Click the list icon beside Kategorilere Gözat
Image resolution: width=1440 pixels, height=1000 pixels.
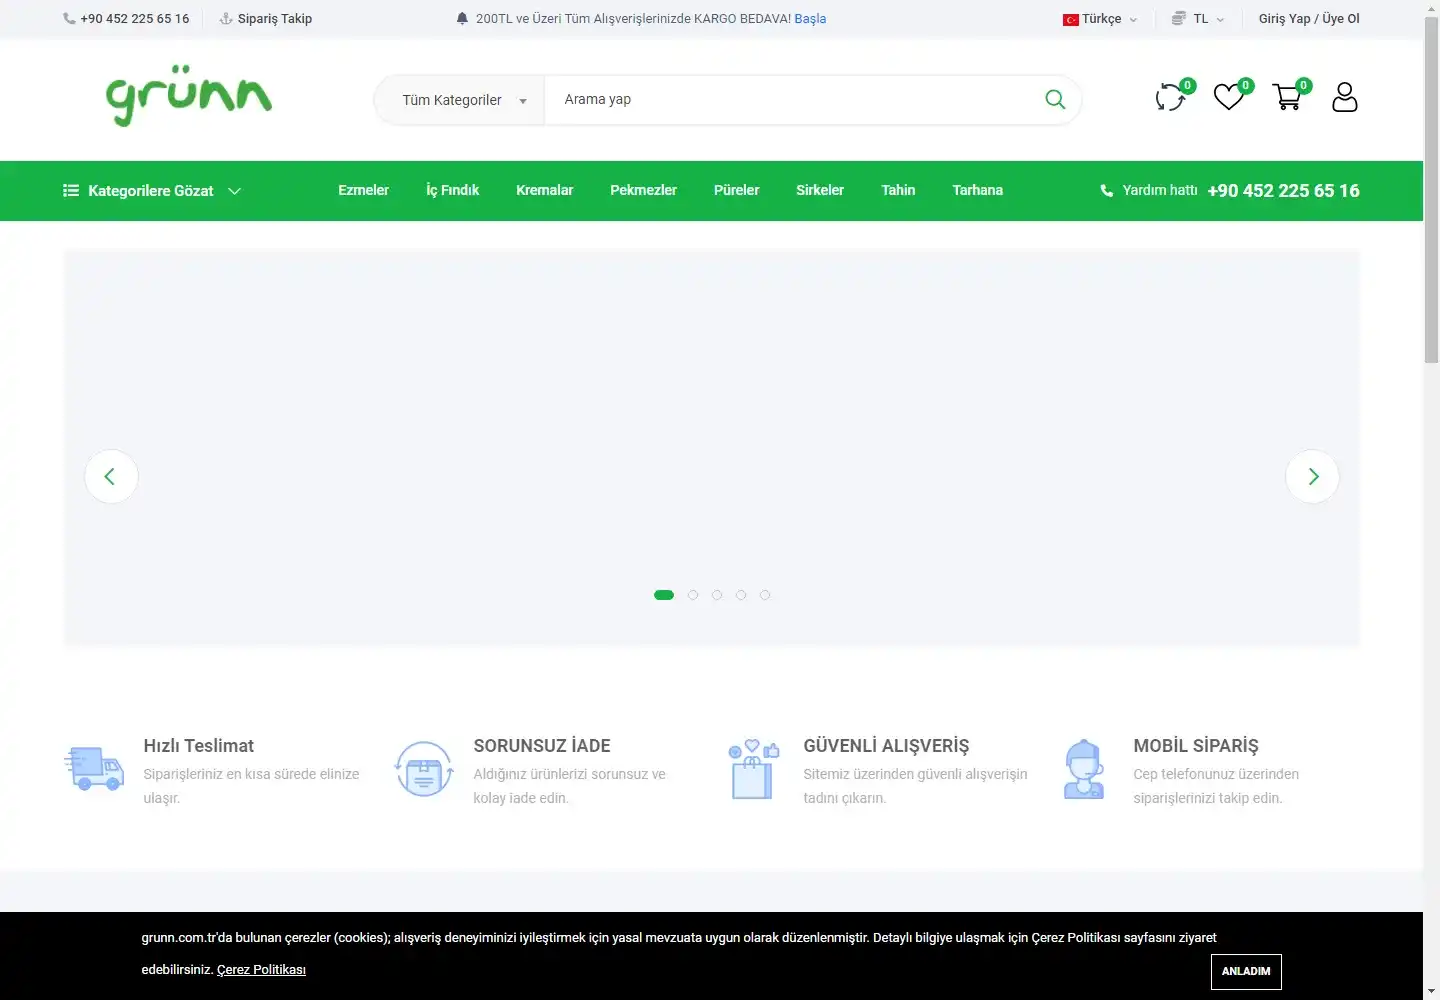71,190
